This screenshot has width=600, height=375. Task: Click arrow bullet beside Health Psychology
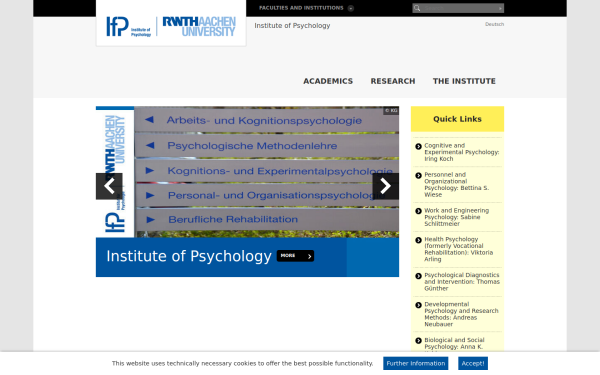pos(418,240)
